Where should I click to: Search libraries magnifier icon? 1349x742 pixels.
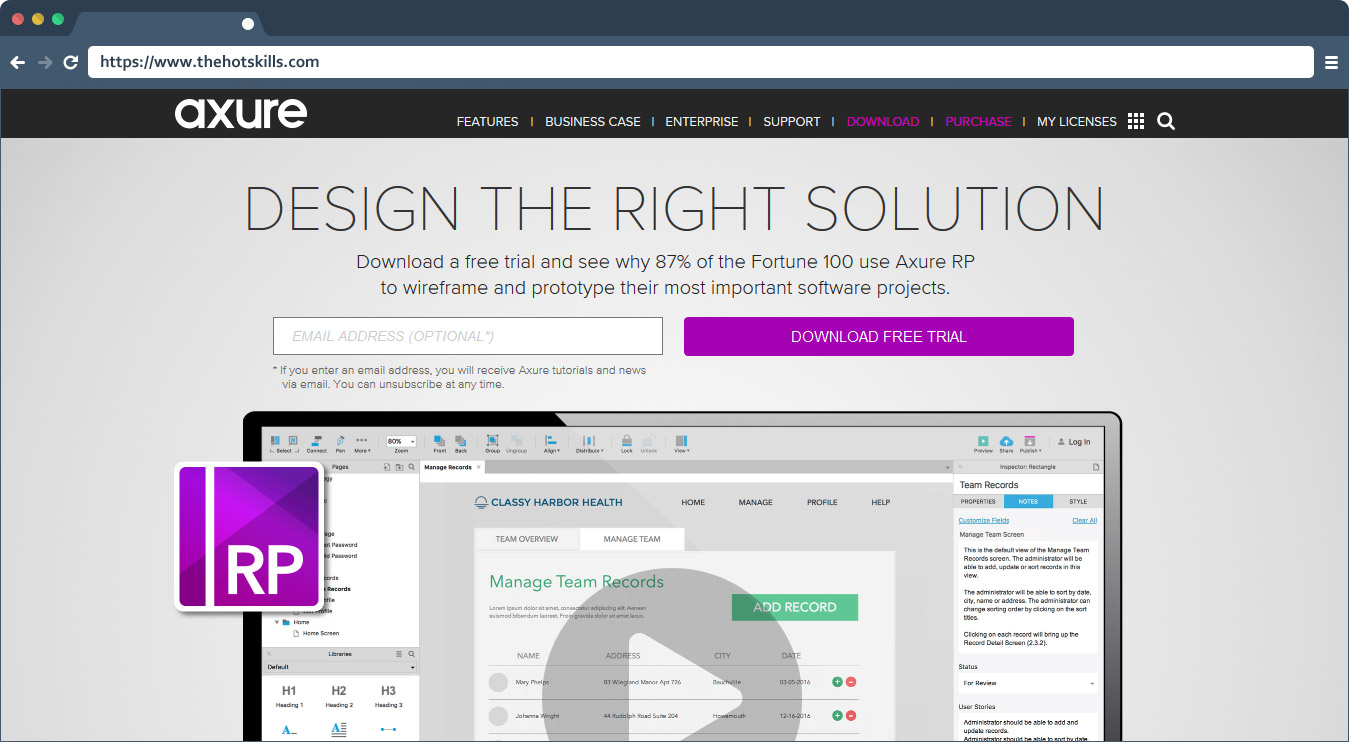[x=411, y=654]
